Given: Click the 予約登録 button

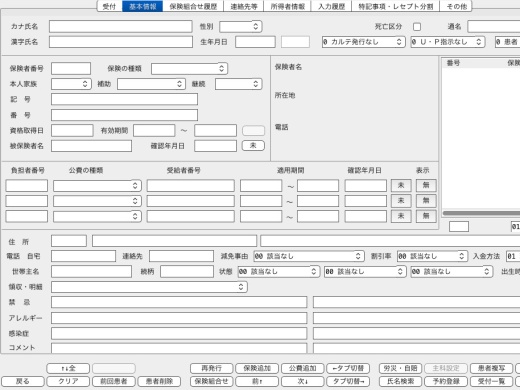Looking at the screenshot, I should [446, 381].
